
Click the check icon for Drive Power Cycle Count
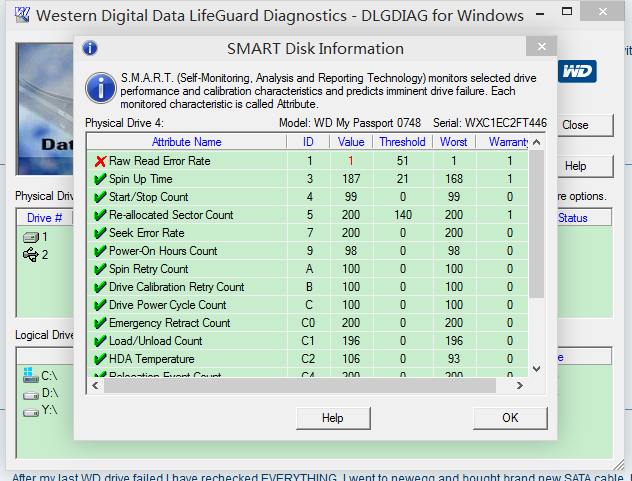pyautogui.click(x=100, y=305)
